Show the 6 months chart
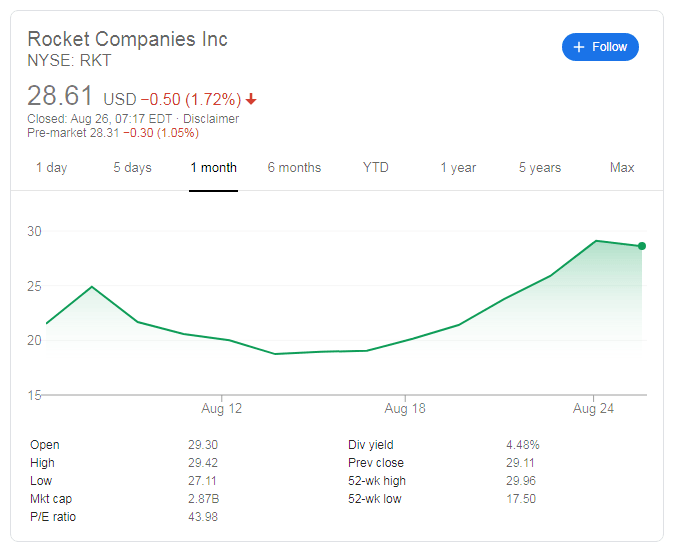The height and width of the screenshot is (558, 690). [x=294, y=168]
